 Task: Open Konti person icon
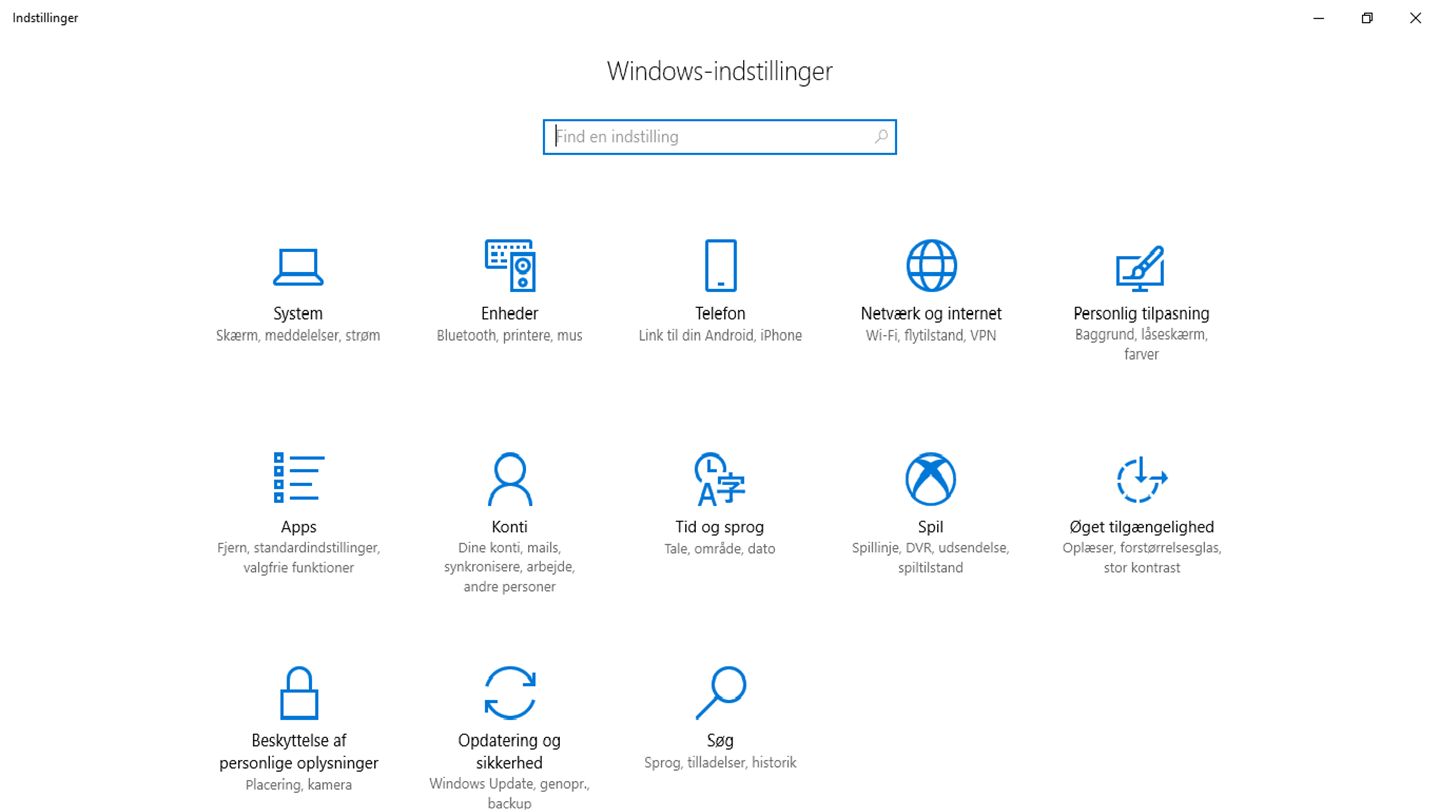coord(510,479)
